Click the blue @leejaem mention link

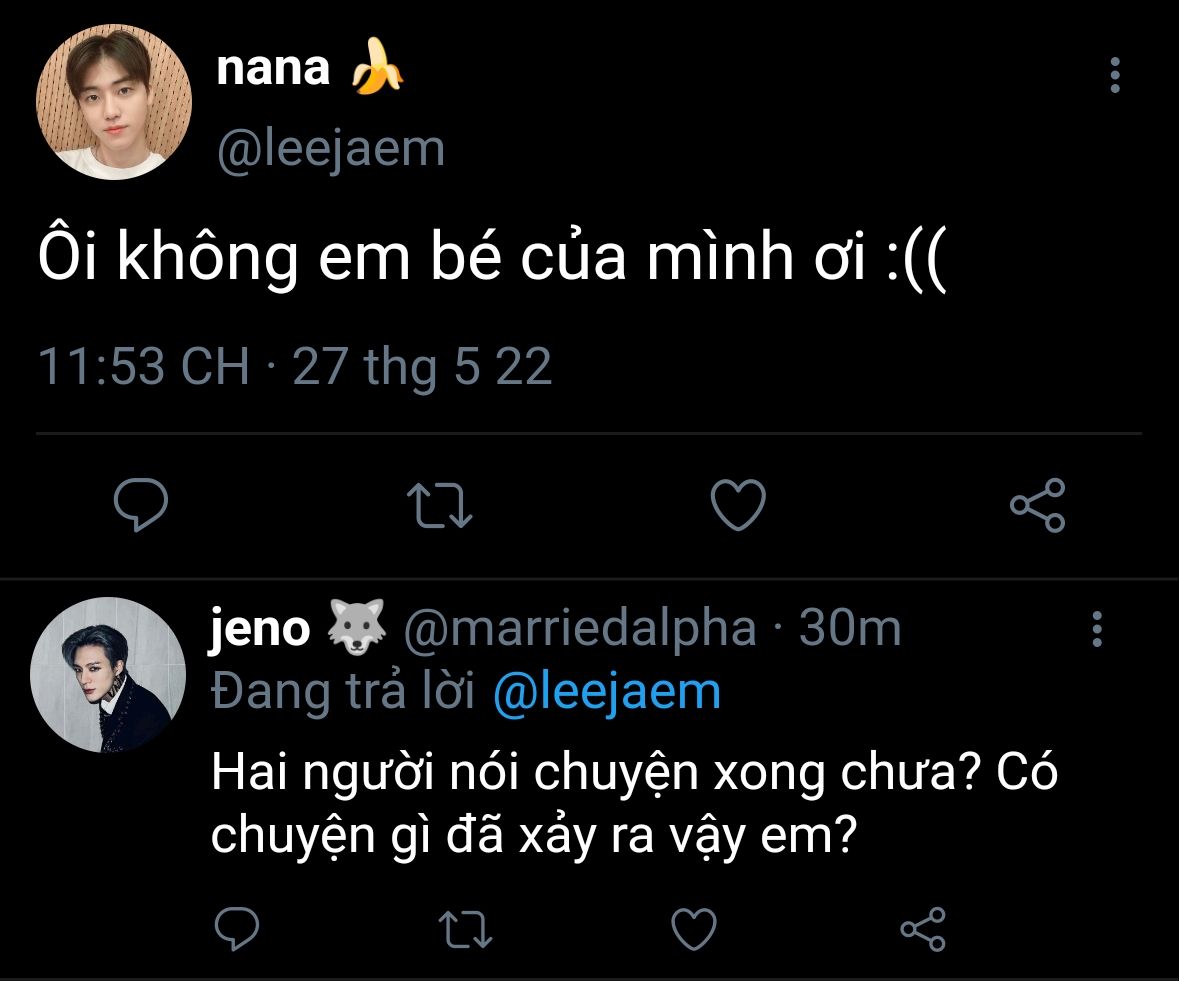[607, 693]
